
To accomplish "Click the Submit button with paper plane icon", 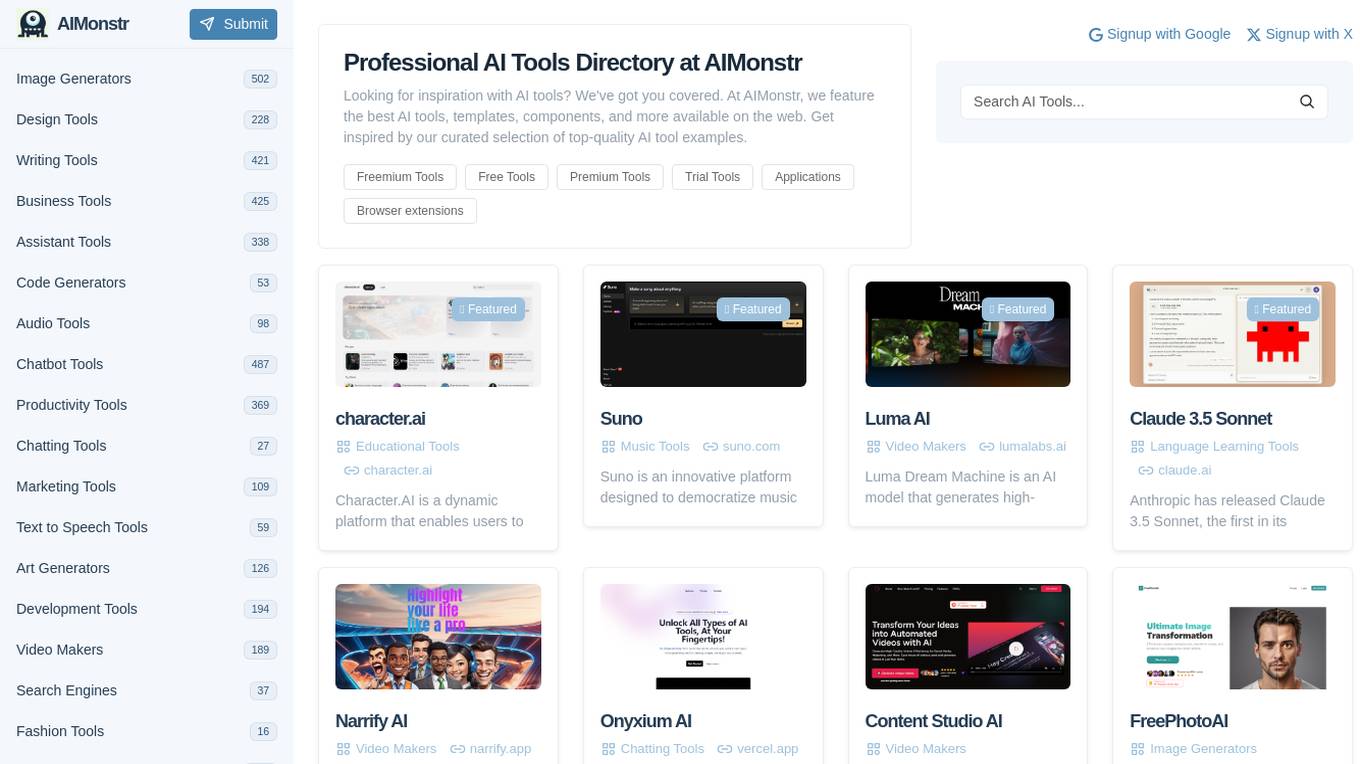I will click(233, 24).
